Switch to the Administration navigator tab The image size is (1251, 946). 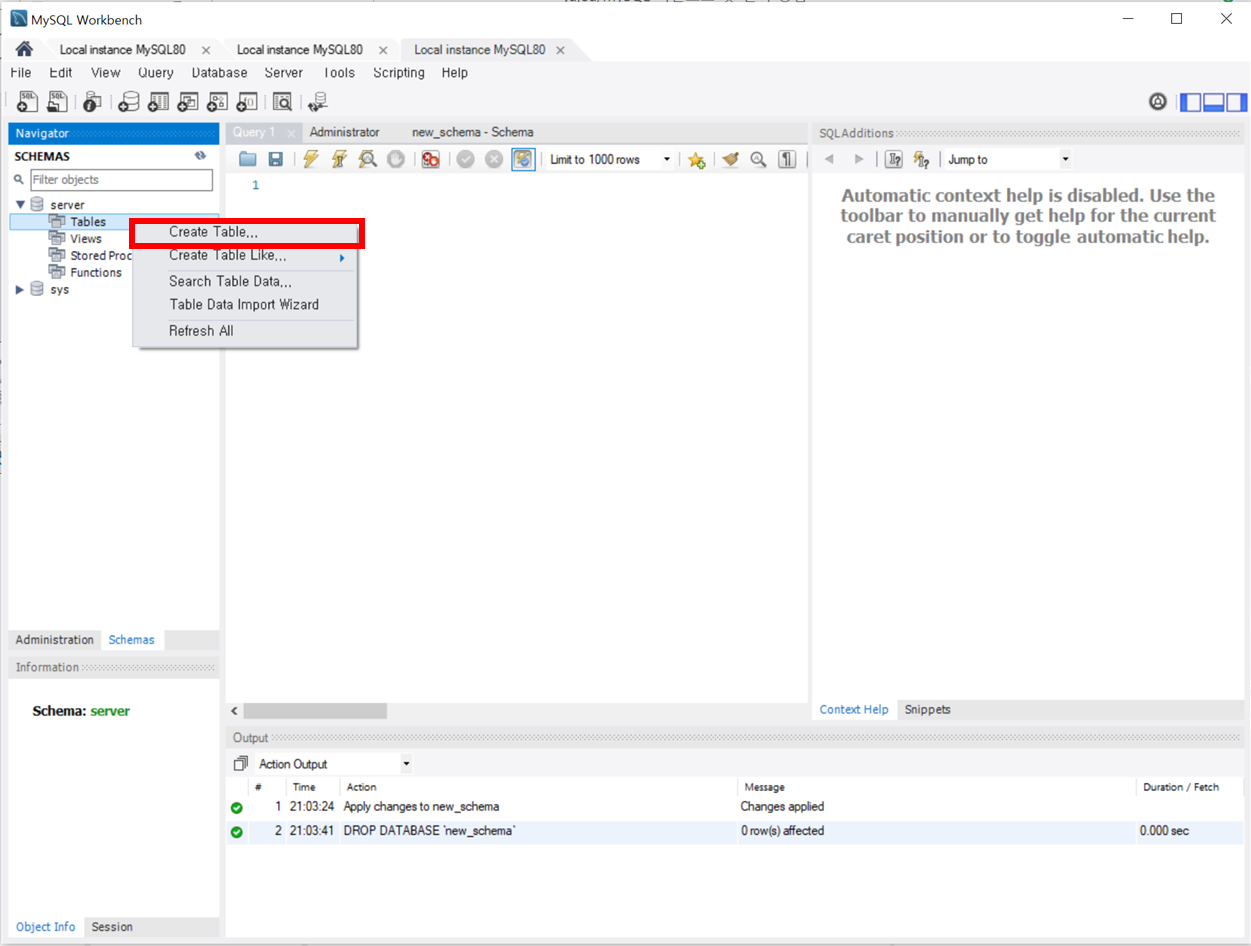(x=55, y=640)
